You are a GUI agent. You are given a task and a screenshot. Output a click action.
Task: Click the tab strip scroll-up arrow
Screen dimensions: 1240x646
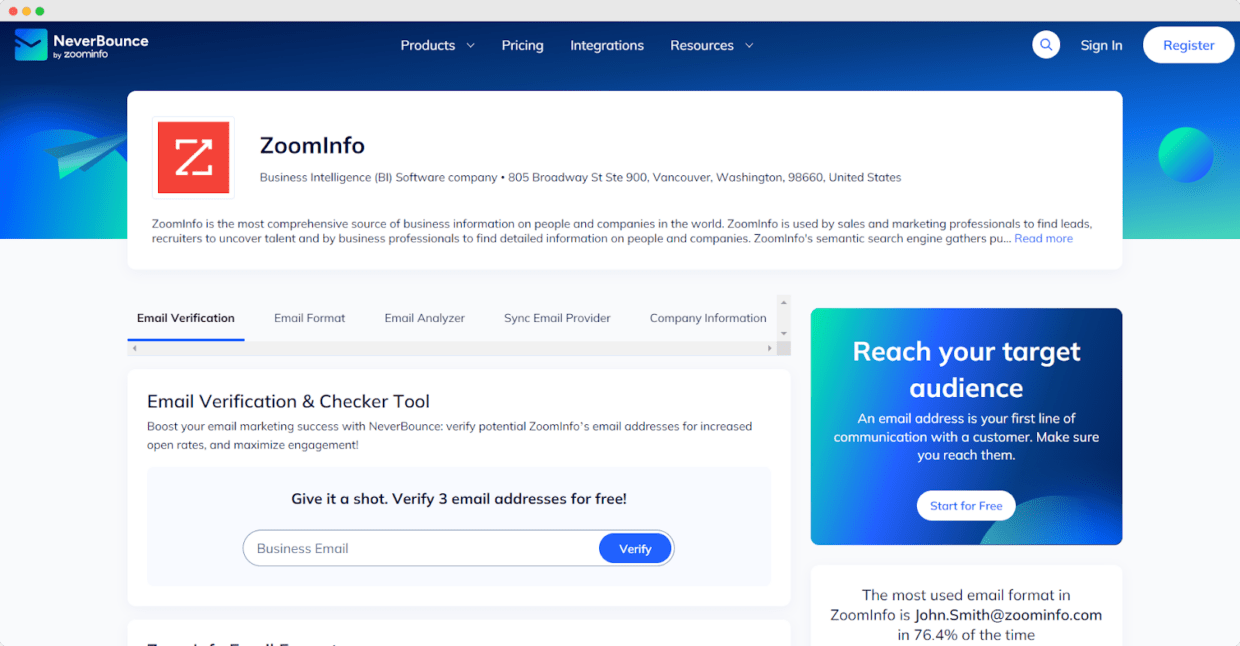(784, 302)
